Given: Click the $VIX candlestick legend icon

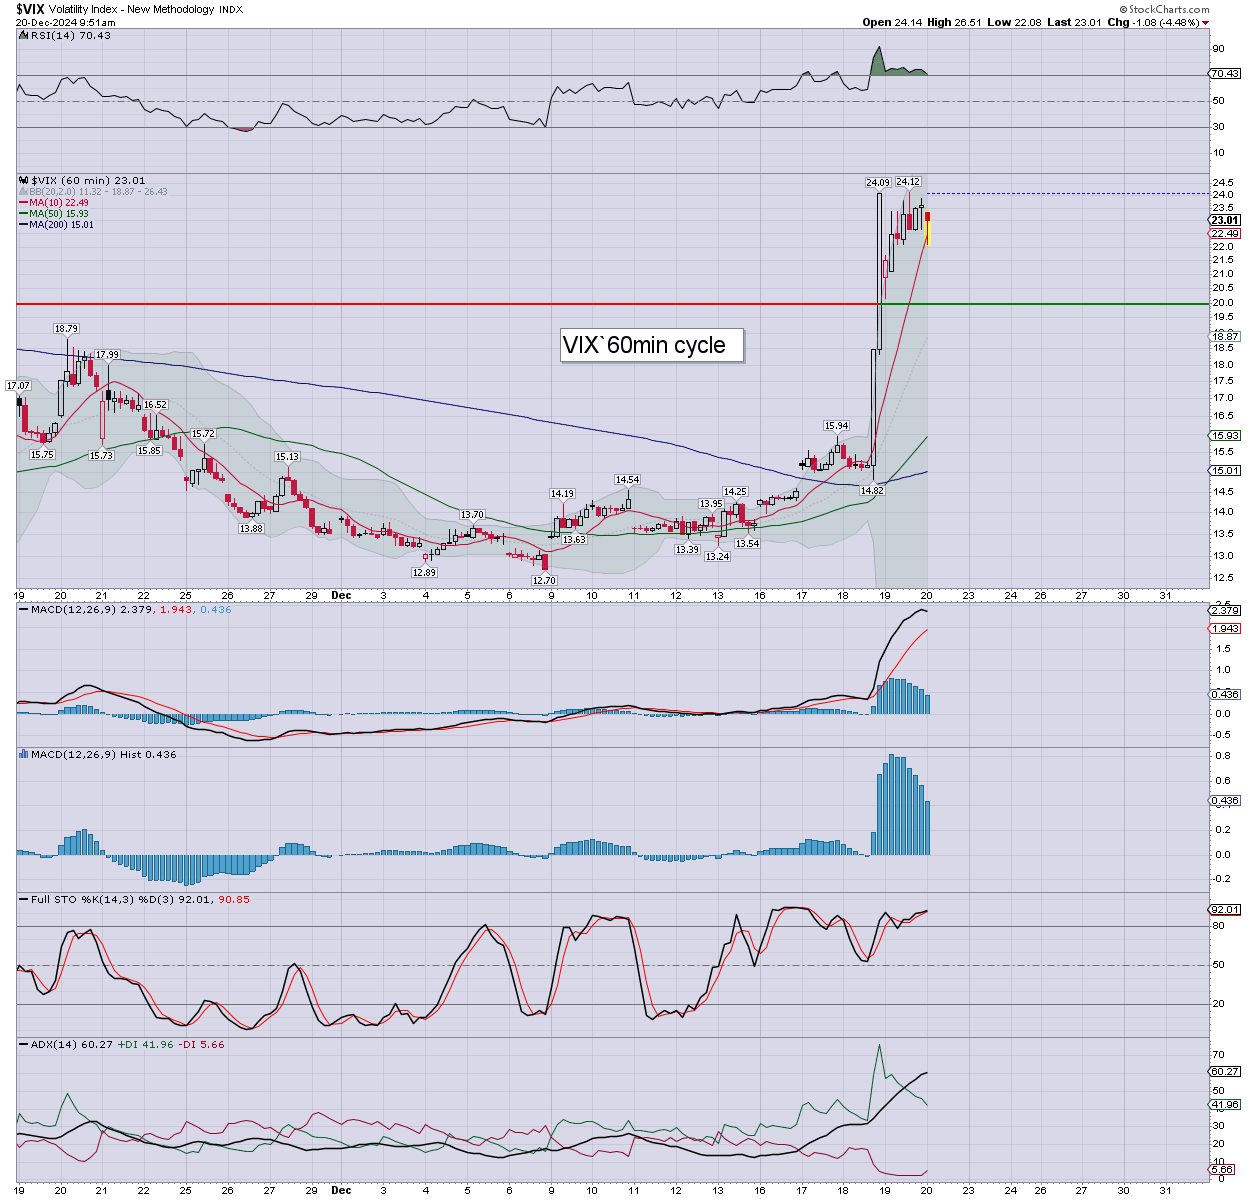Looking at the screenshot, I should (x=24, y=181).
